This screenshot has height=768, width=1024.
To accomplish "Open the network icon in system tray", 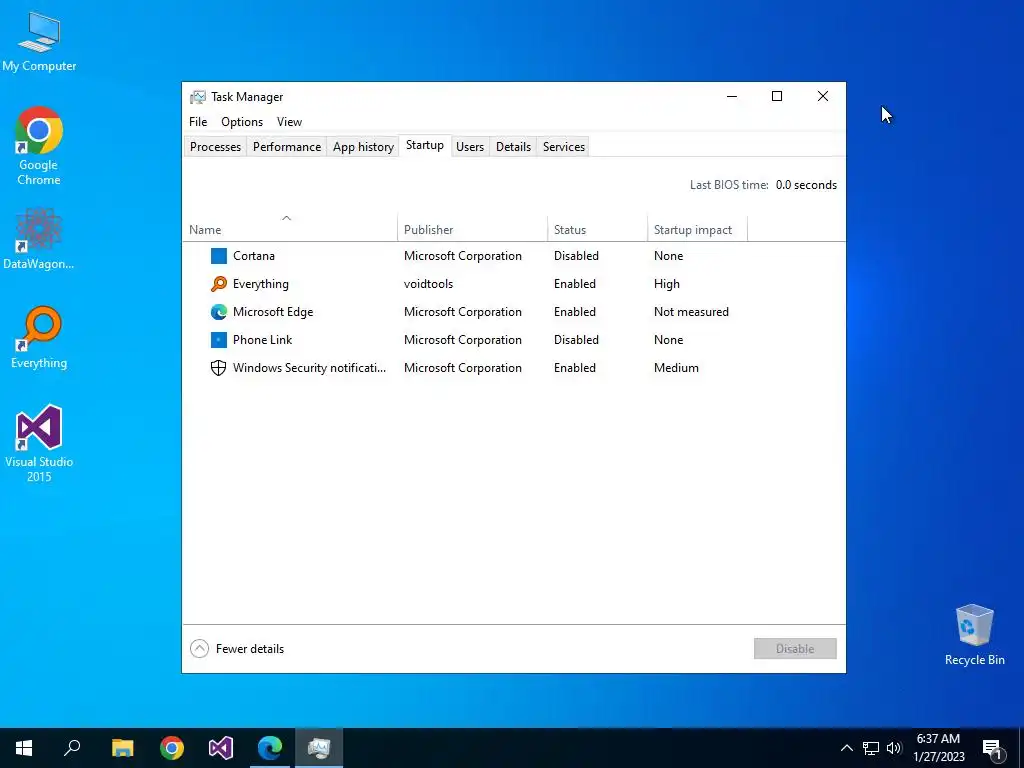I will [871, 748].
